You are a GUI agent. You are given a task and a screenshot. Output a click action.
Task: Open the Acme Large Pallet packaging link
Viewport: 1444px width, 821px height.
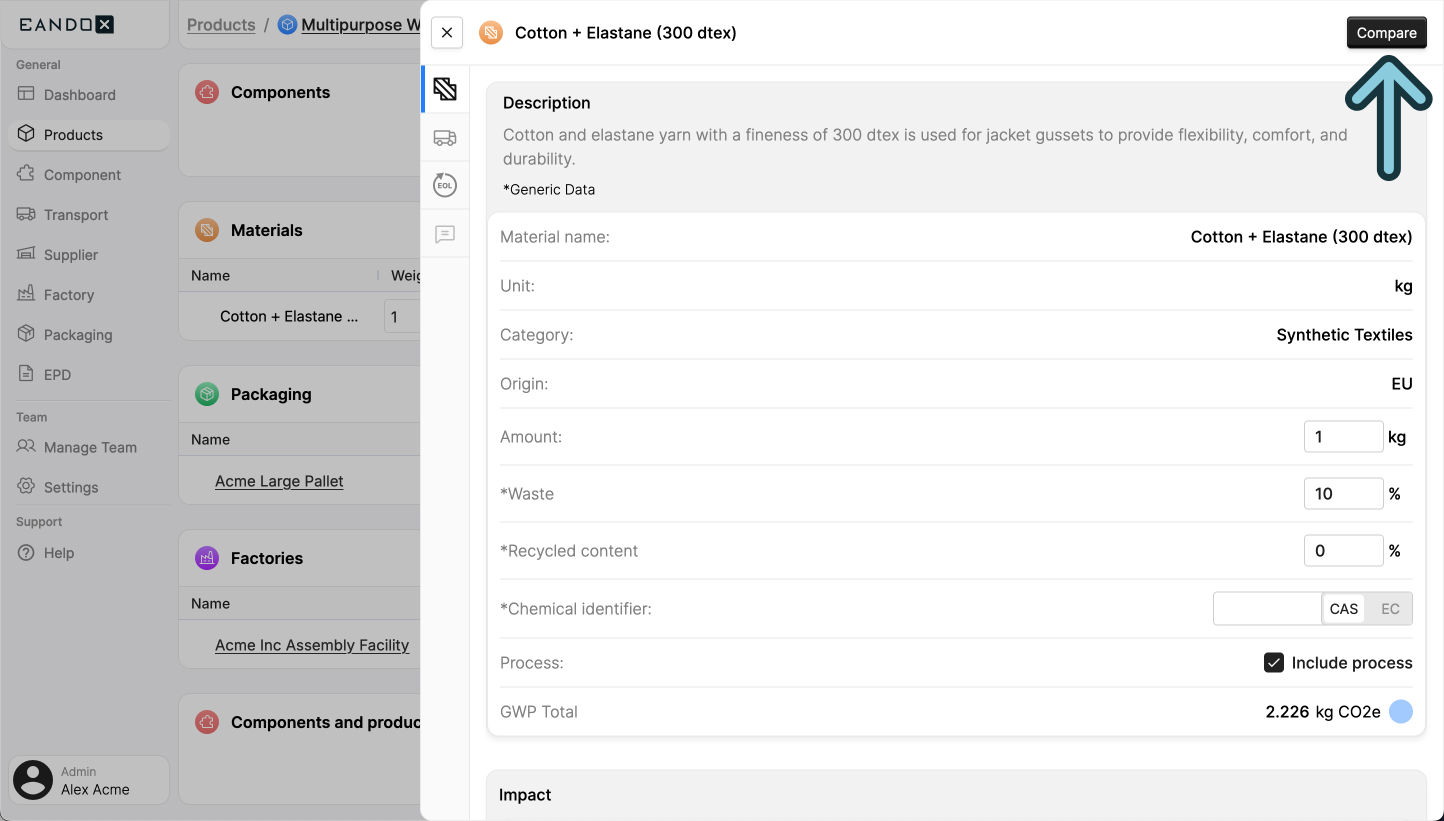[x=279, y=481]
